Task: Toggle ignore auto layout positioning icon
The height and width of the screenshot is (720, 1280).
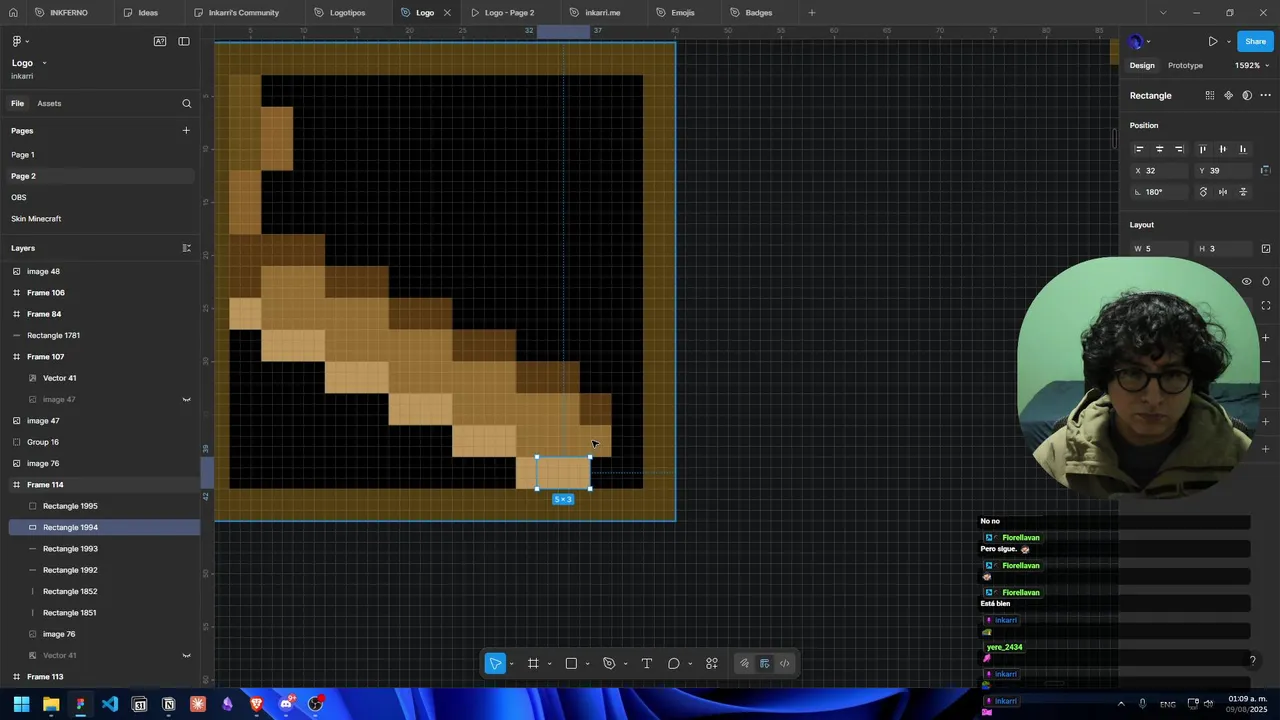Action: click(1265, 171)
